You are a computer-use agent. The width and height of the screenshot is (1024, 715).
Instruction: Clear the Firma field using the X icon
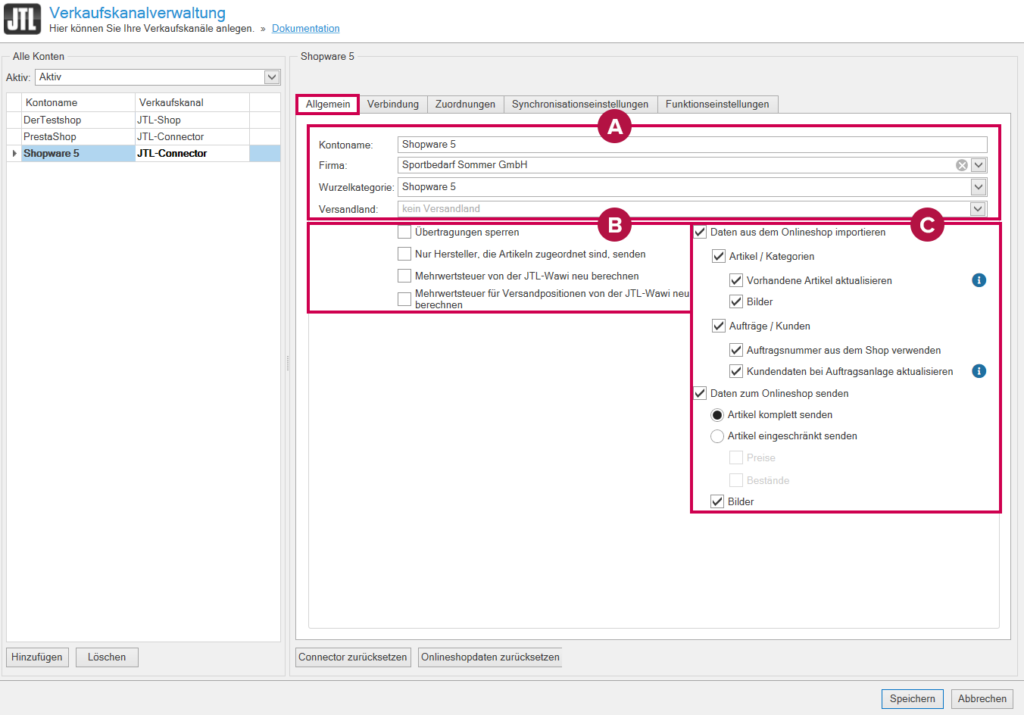pyautogui.click(x=961, y=166)
